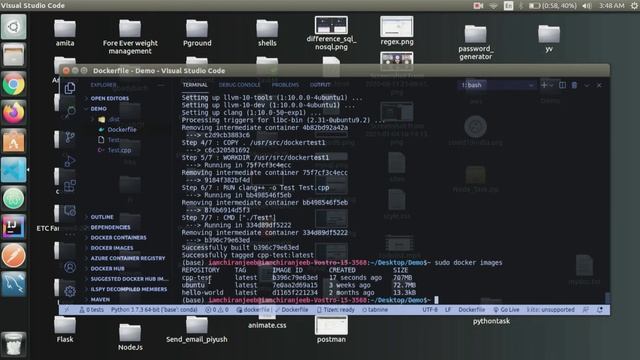Viewport: 640px width, 360px height.
Task: Open the Remote Explorer view
Action: 70,211
